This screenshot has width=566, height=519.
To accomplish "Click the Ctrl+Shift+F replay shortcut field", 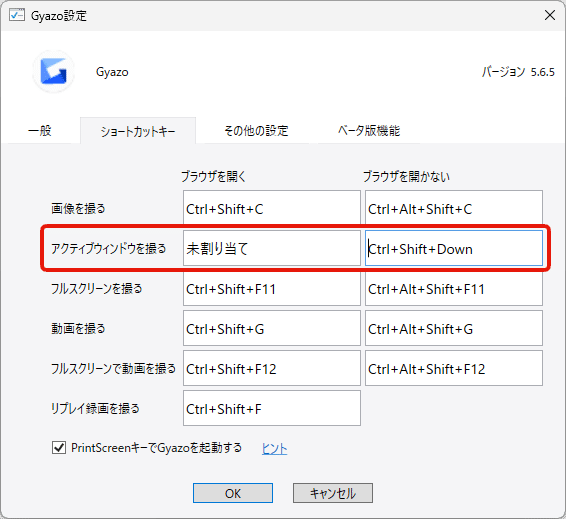I will click(272, 408).
